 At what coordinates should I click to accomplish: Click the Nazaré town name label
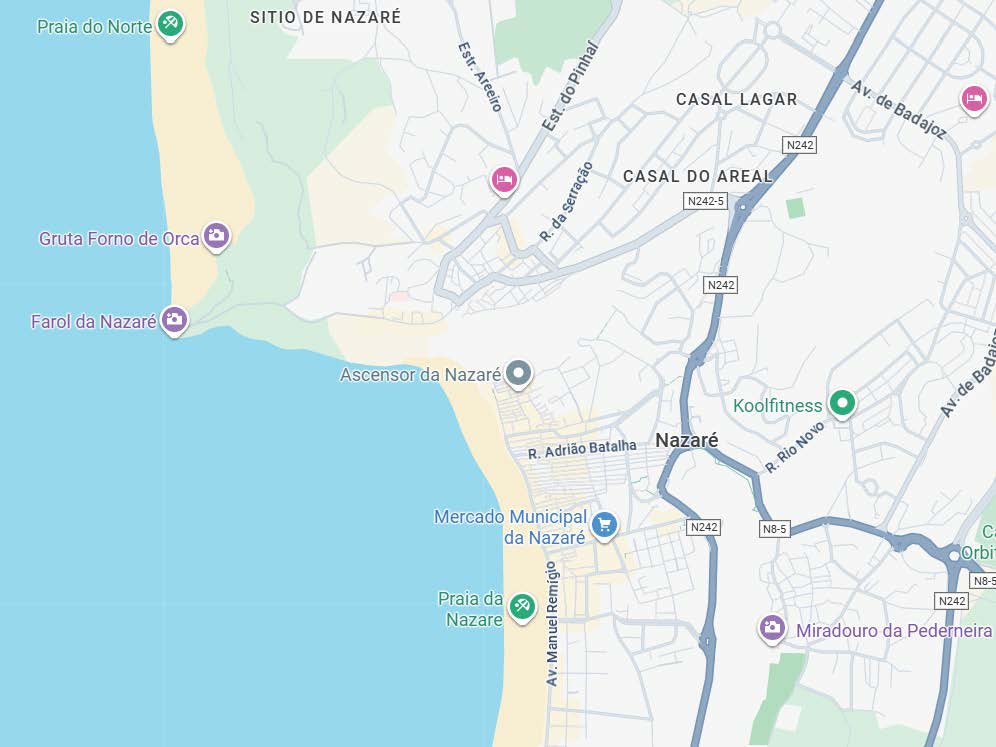click(686, 440)
